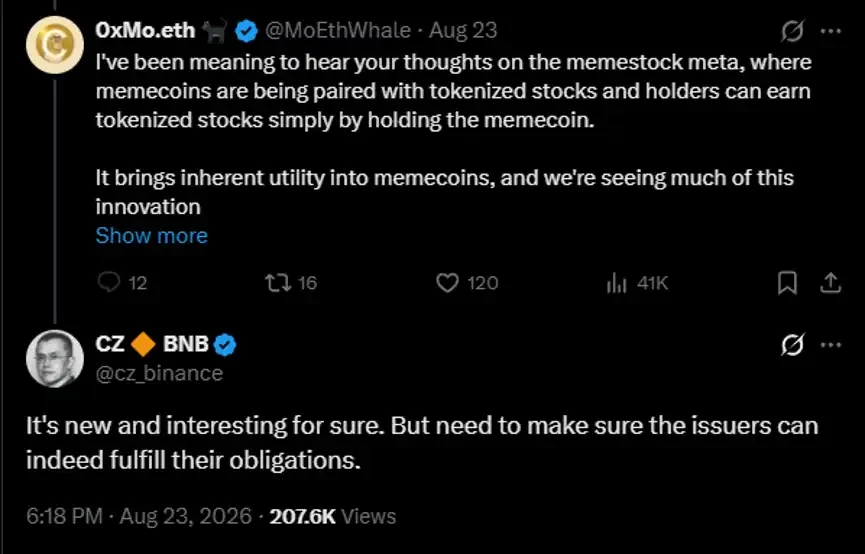
Task: Share 0xMo.eth's tweet via share icon
Action: pyautogui.click(x=830, y=283)
